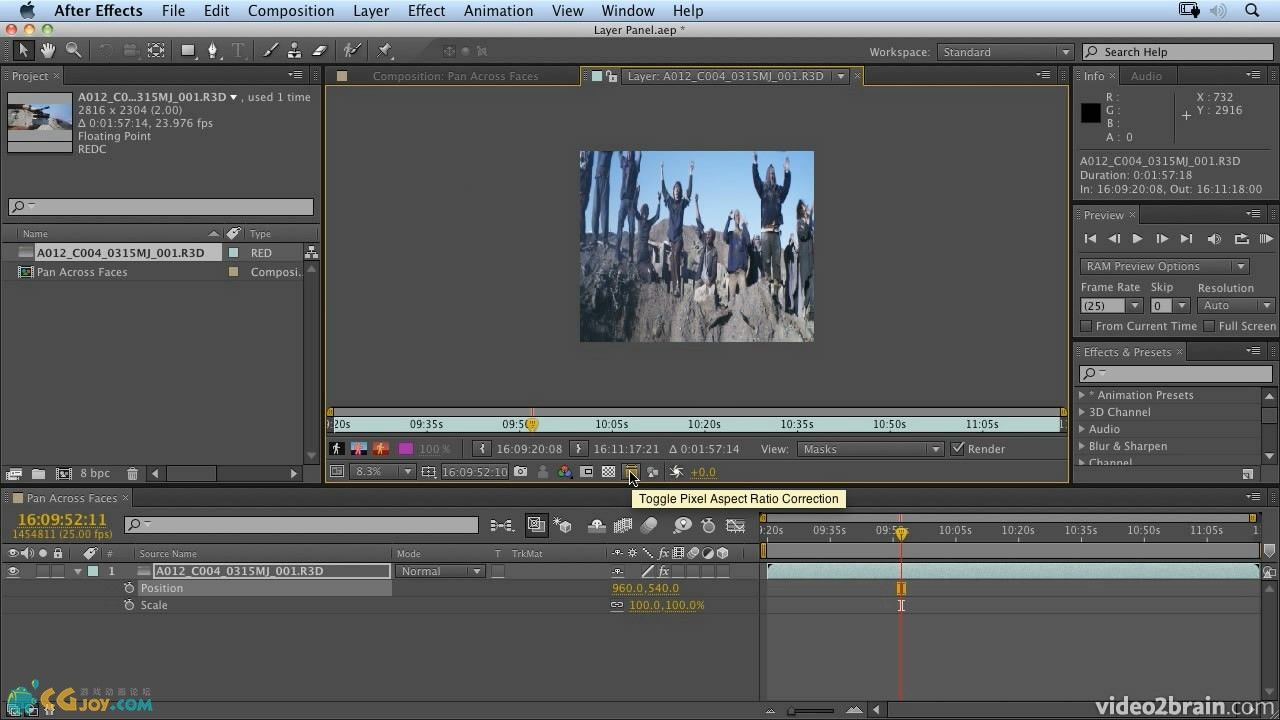
Task: Expand Blur & Sharpen effects category
Action: (x=1082, y=446)
